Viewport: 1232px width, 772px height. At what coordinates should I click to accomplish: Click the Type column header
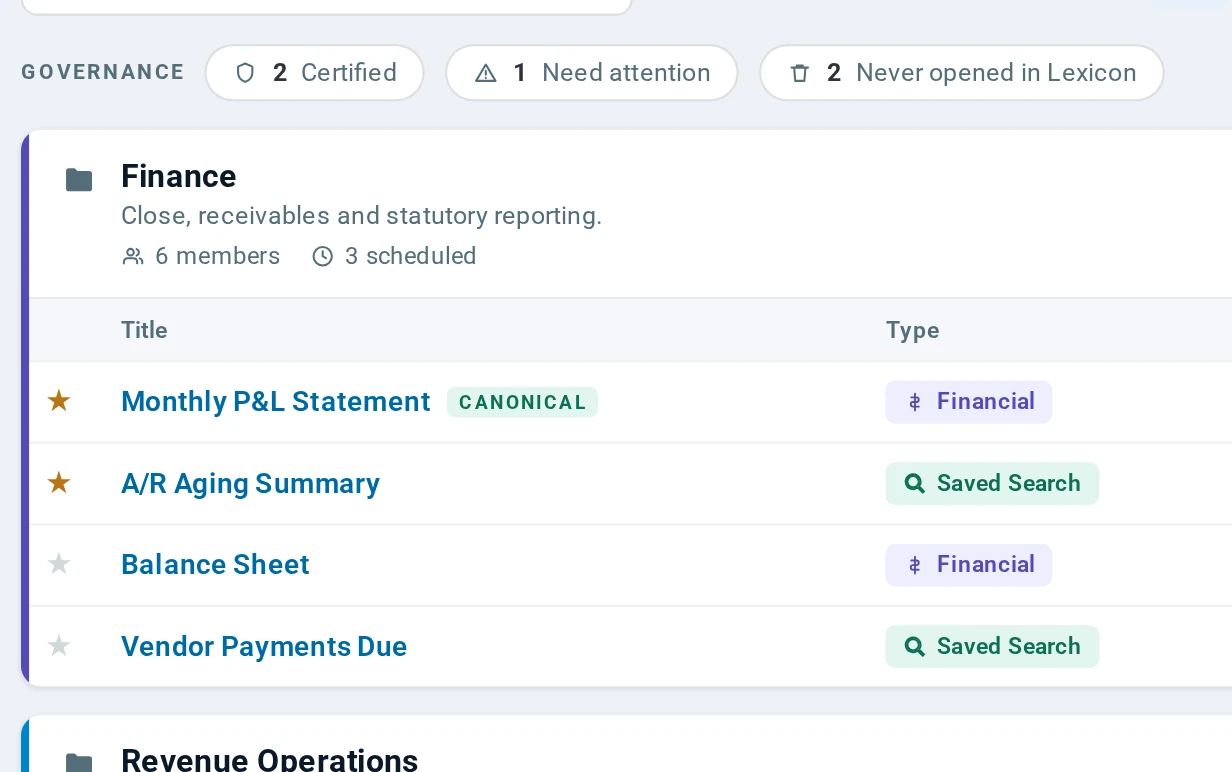[912, 331]
